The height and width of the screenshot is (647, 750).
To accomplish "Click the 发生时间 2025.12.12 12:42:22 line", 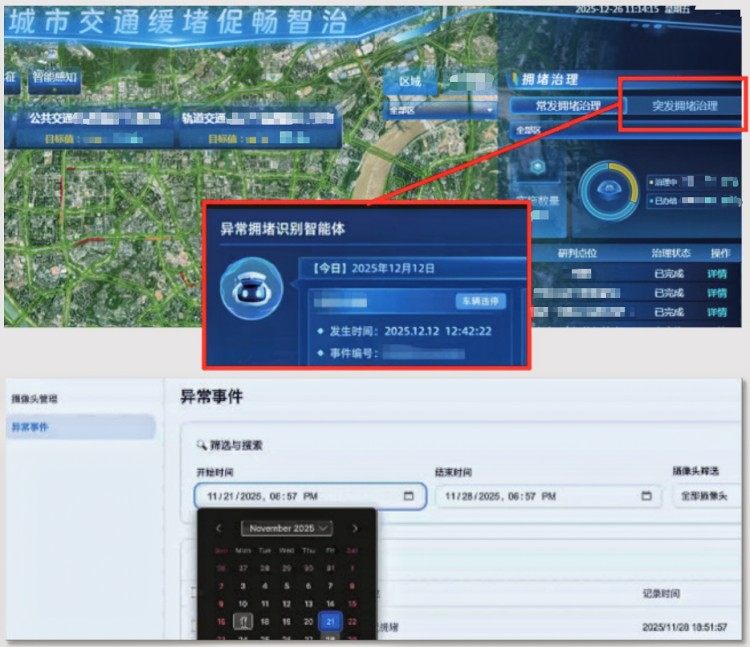I will (x=405, y=331).
